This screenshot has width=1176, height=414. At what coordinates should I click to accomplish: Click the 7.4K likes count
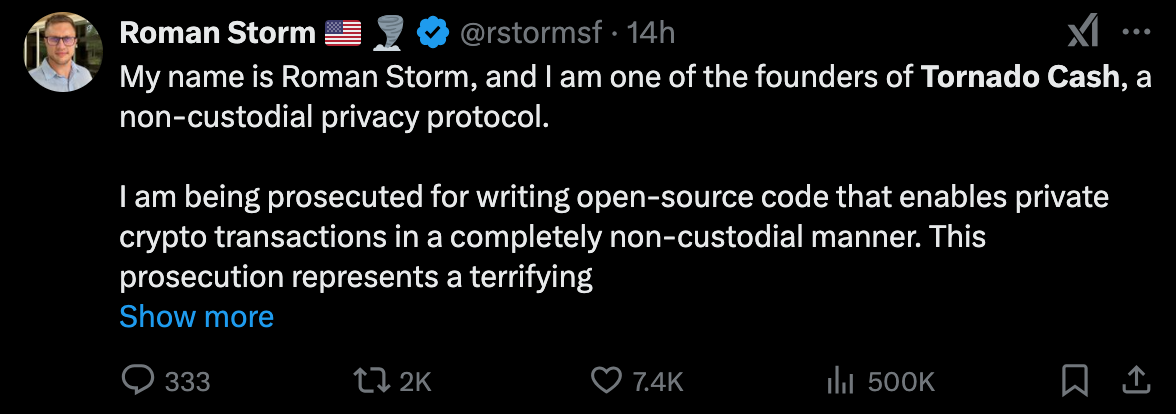coord(658,381)
